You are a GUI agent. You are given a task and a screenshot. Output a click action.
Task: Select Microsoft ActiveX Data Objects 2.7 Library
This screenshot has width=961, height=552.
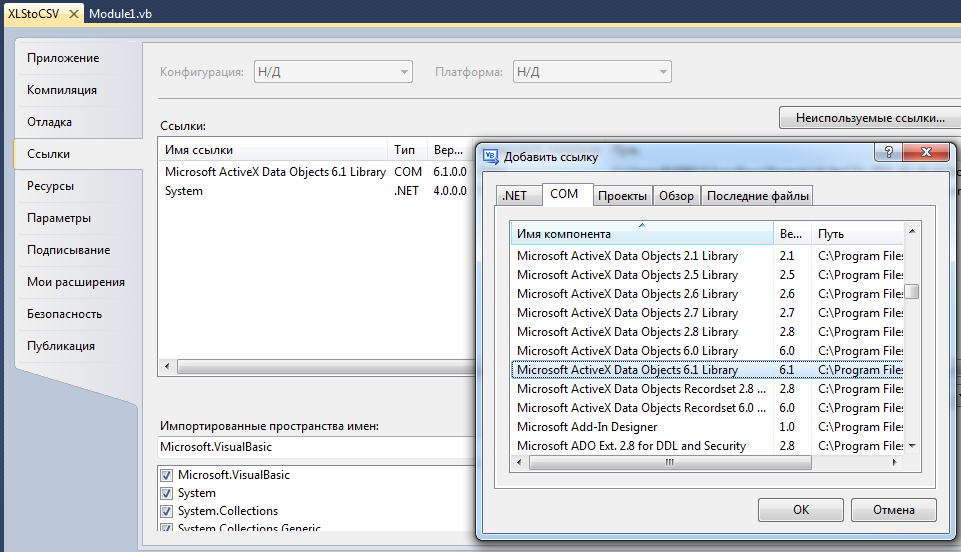707,313
